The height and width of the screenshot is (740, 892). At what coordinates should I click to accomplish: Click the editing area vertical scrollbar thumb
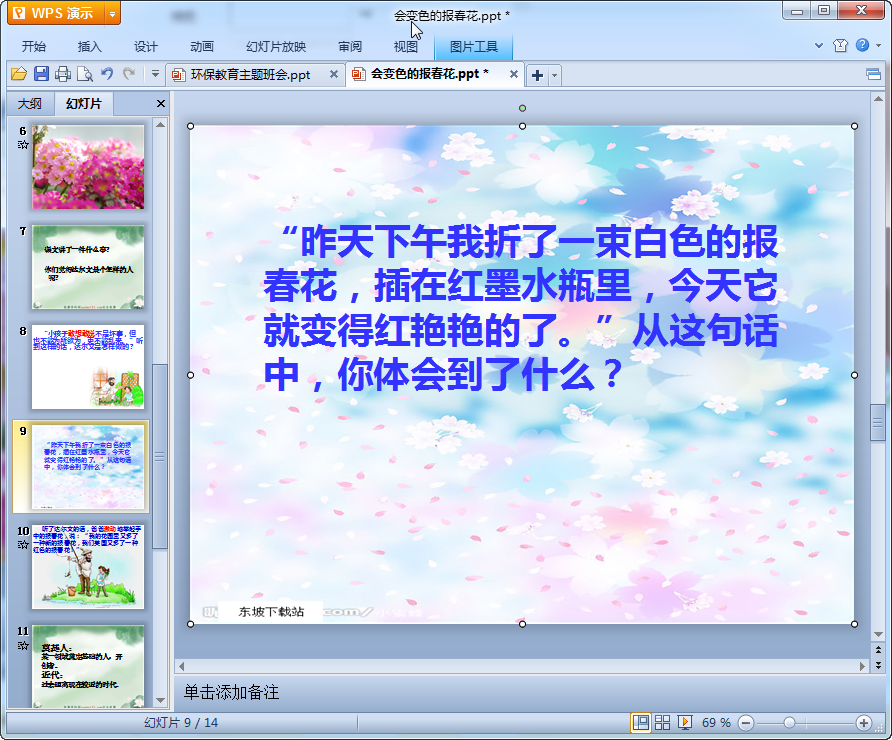(x=878, y=422)
